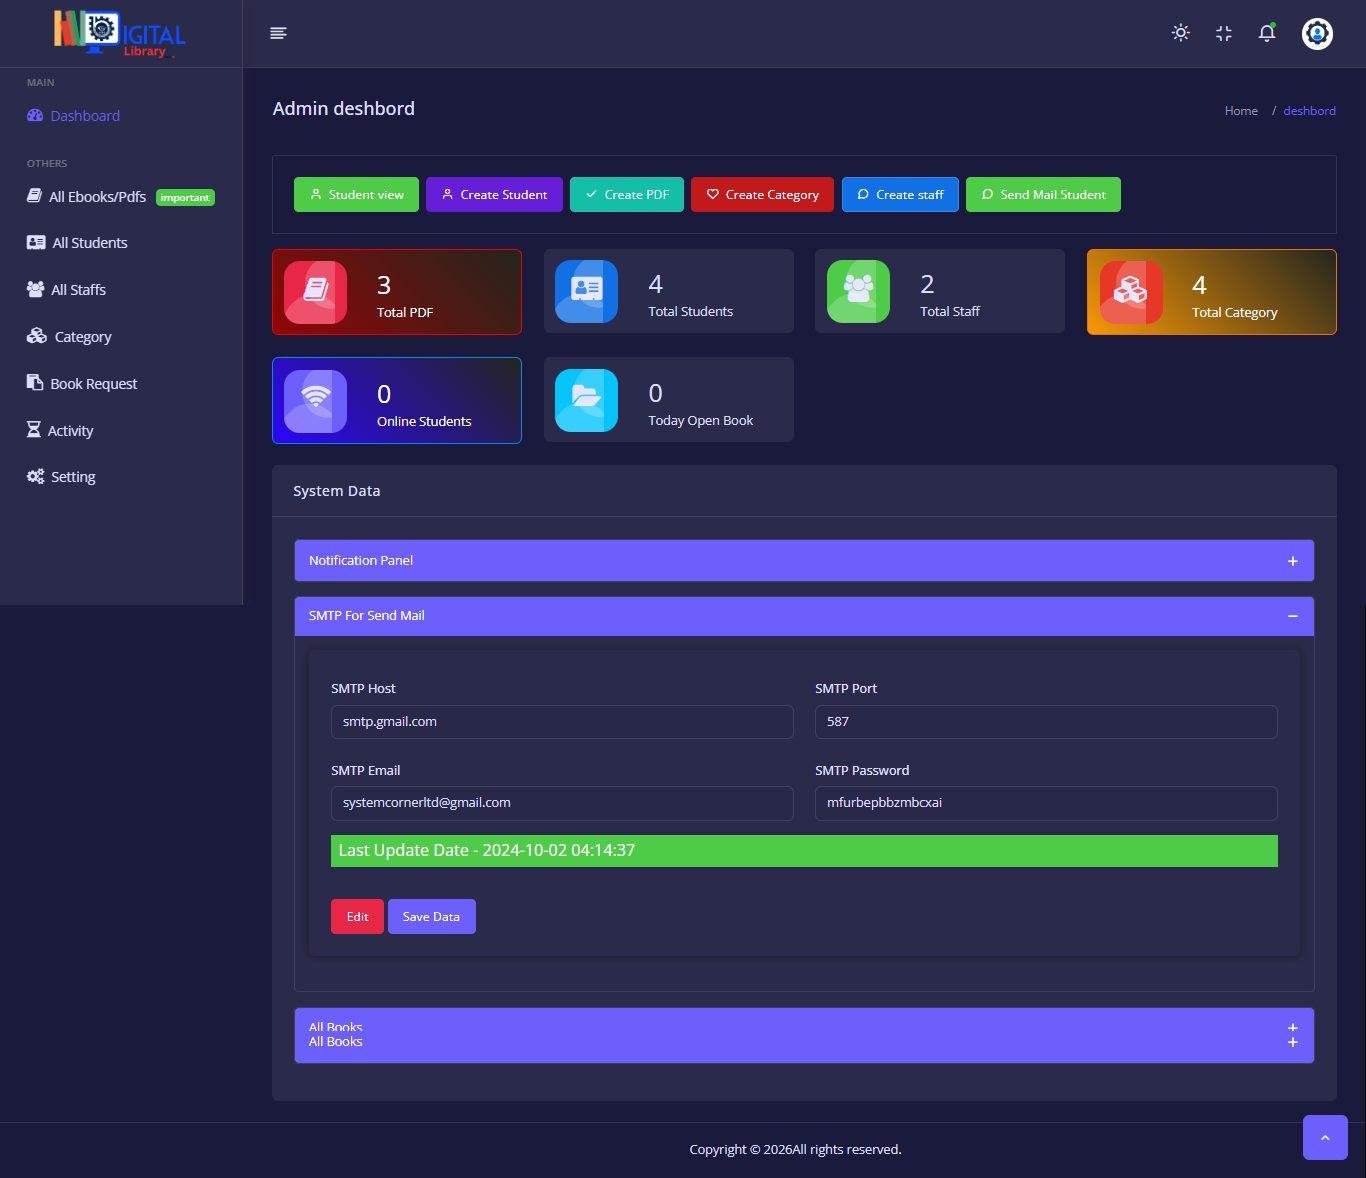Click the cubes icon beside Category

(x=37, y=336)
